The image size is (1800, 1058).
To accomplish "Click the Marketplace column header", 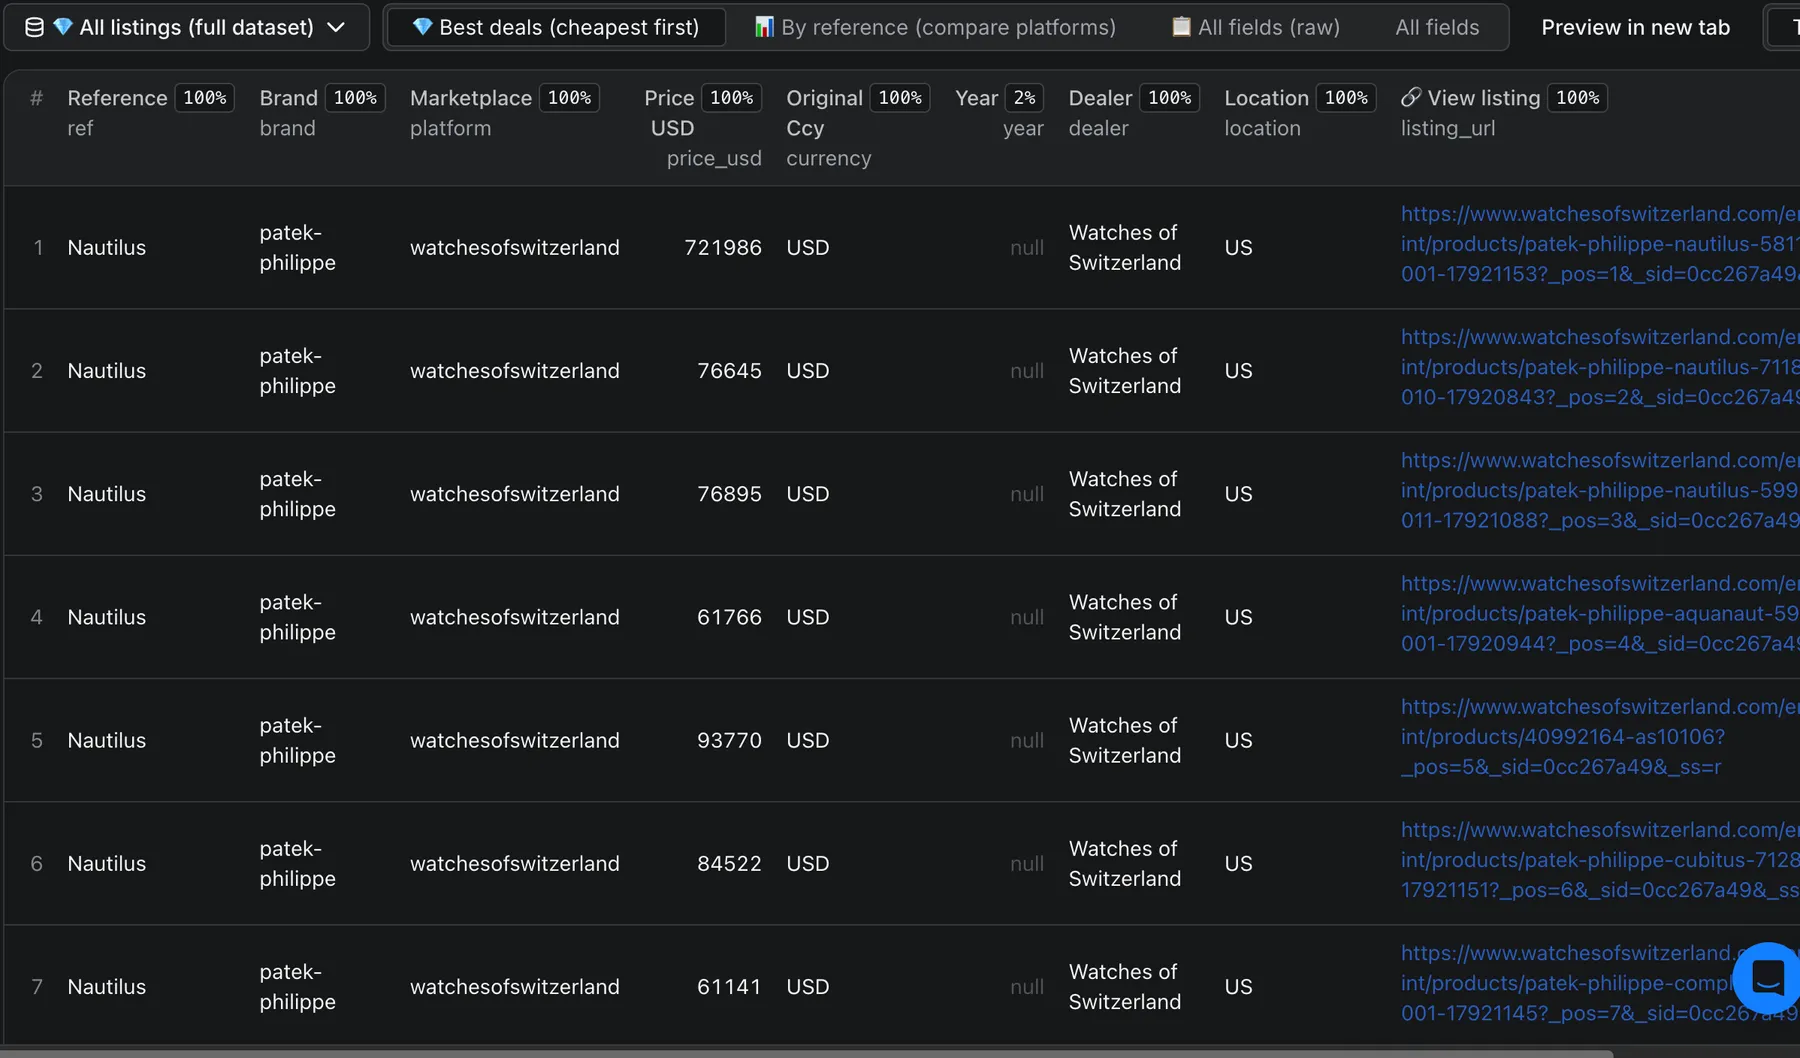I will (471, 98).
